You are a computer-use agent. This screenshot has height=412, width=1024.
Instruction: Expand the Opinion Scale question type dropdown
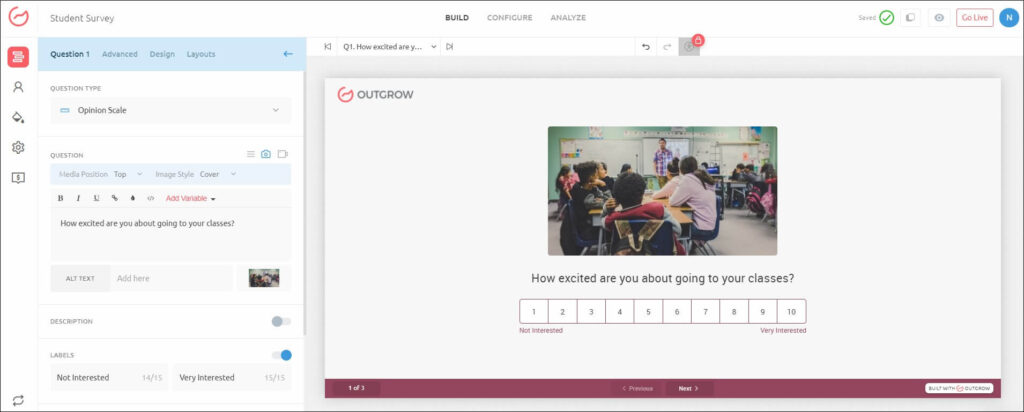[170, 110]
